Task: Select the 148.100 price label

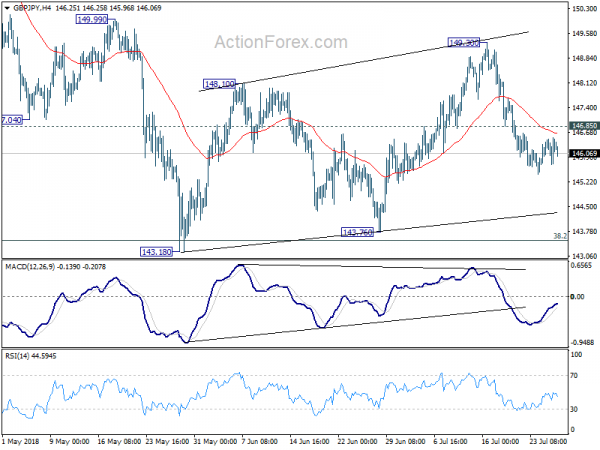Action: click(219, 84)
